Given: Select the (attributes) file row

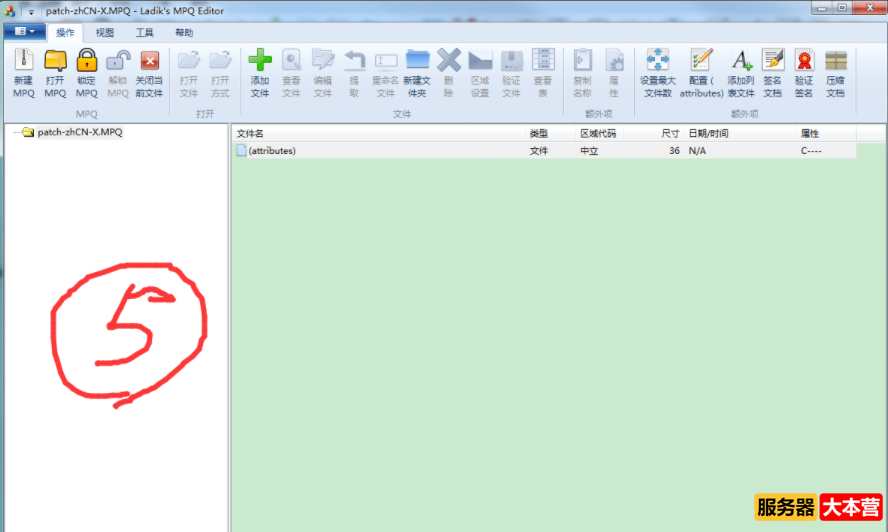Looking at the screenshot, I should [544, 151].
